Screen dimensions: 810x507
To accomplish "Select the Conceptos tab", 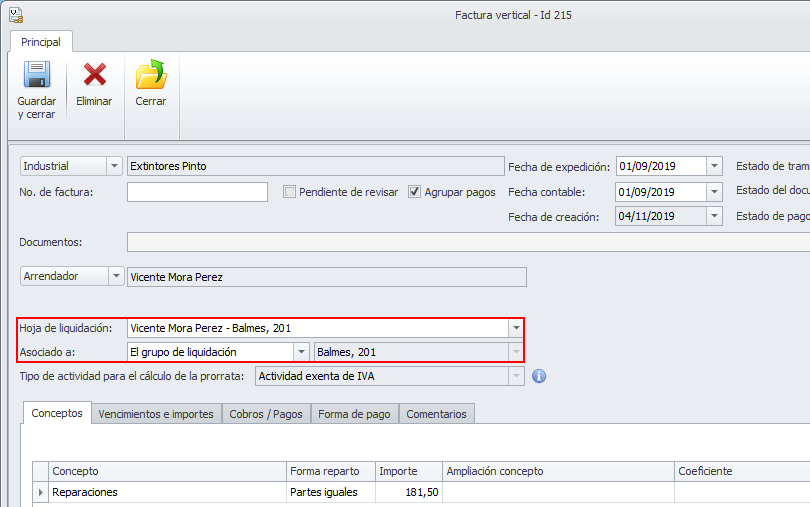I will [57, 413].
